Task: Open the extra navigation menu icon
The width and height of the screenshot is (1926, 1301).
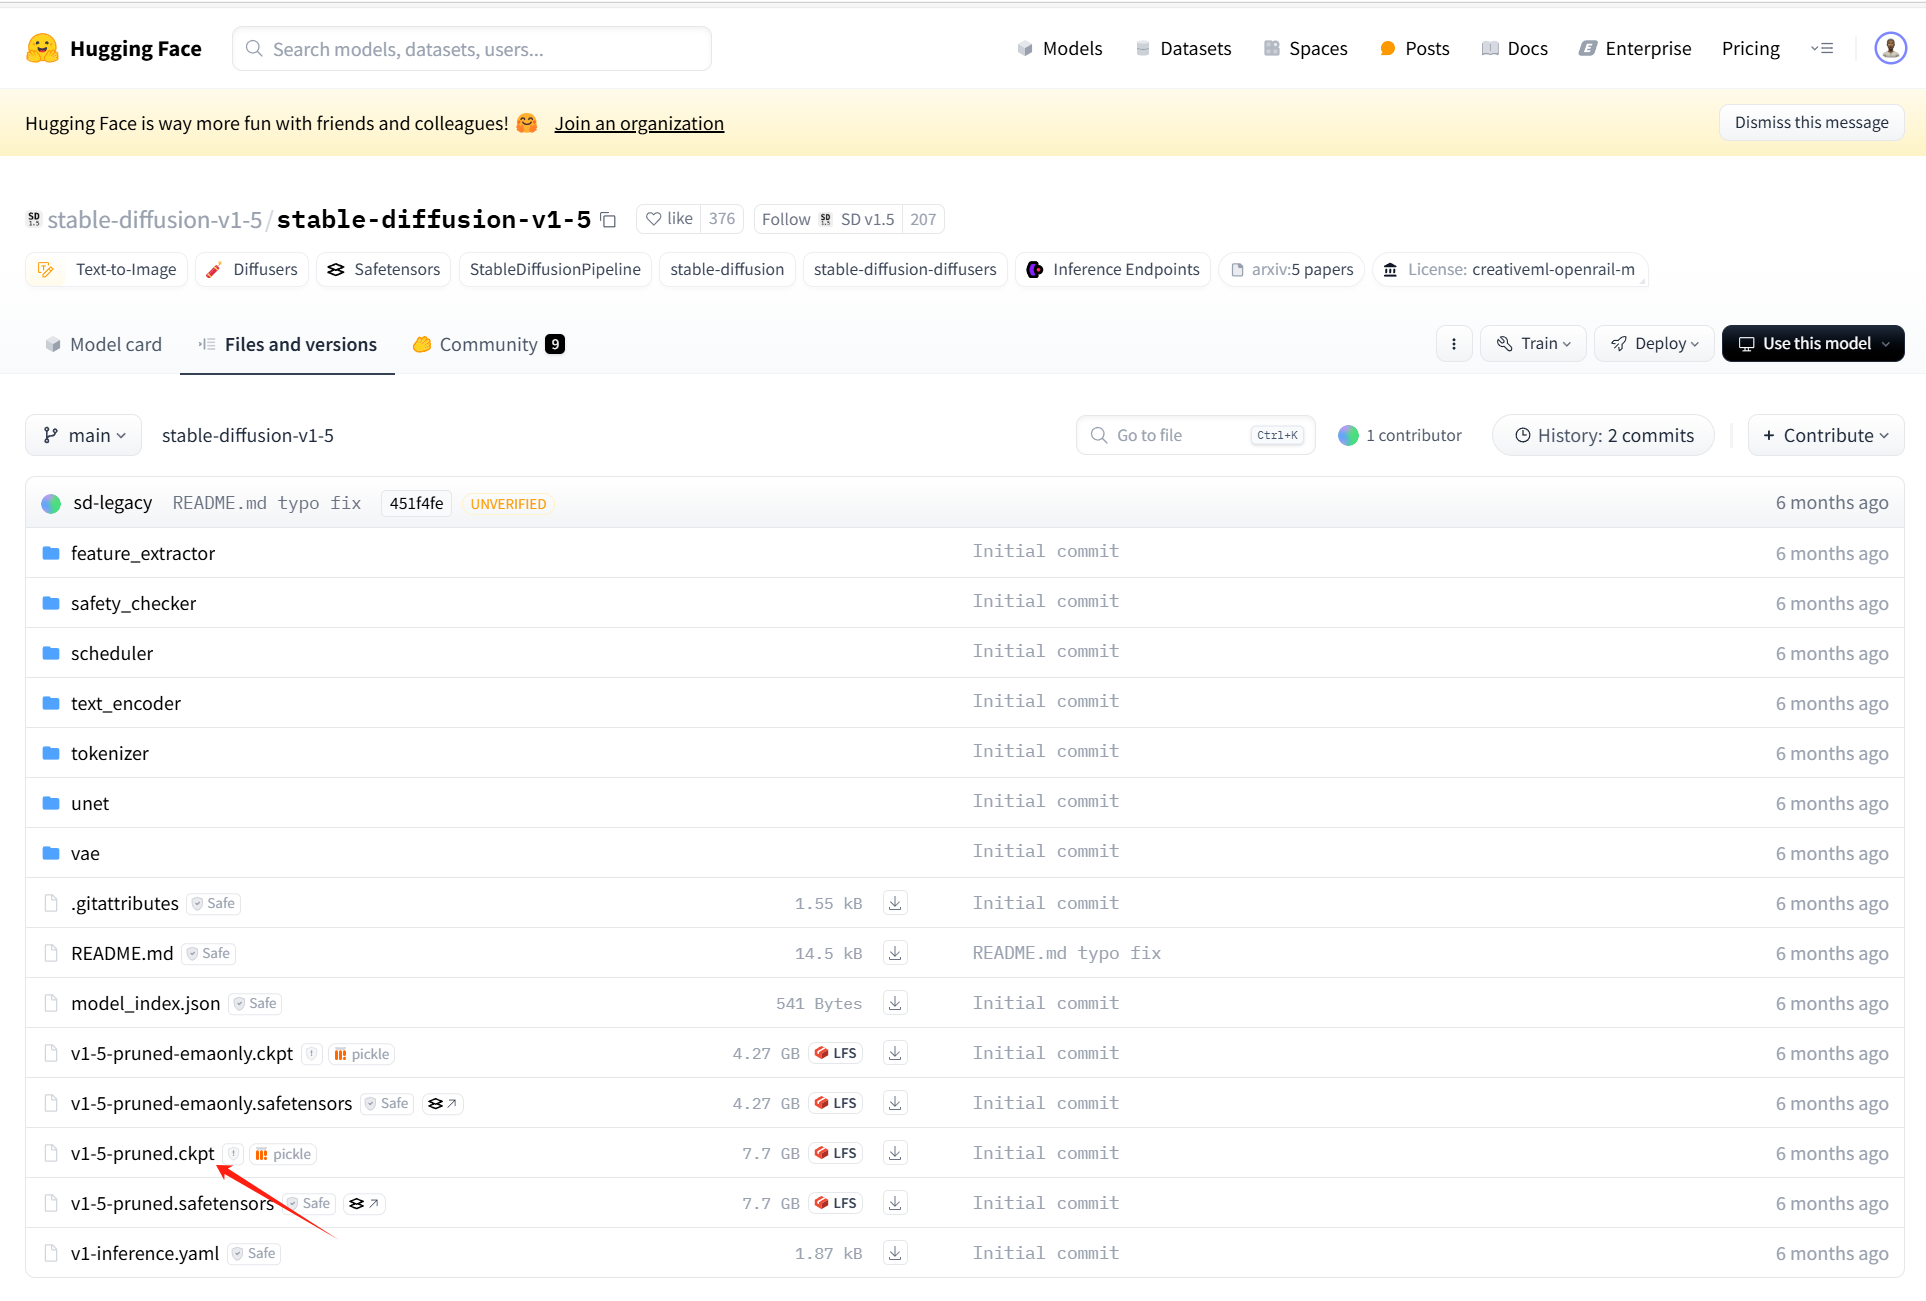Action: click(x=1822, y=48)
